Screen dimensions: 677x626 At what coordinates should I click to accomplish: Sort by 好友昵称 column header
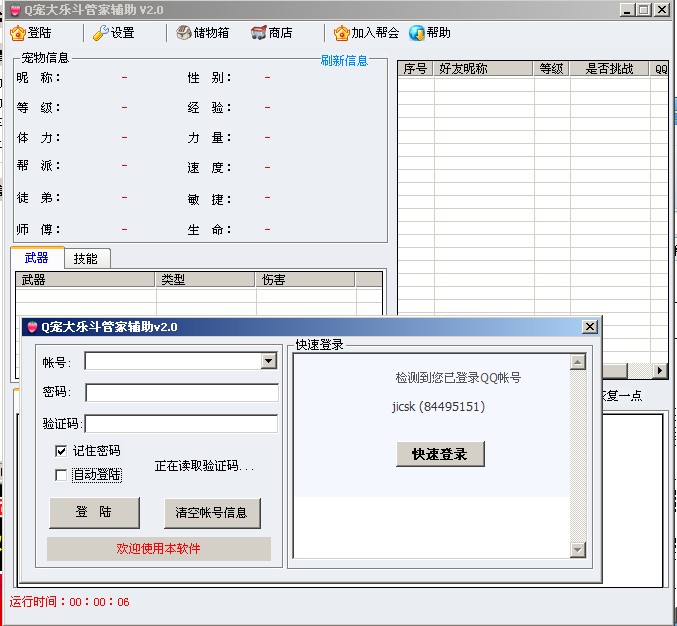483,69
